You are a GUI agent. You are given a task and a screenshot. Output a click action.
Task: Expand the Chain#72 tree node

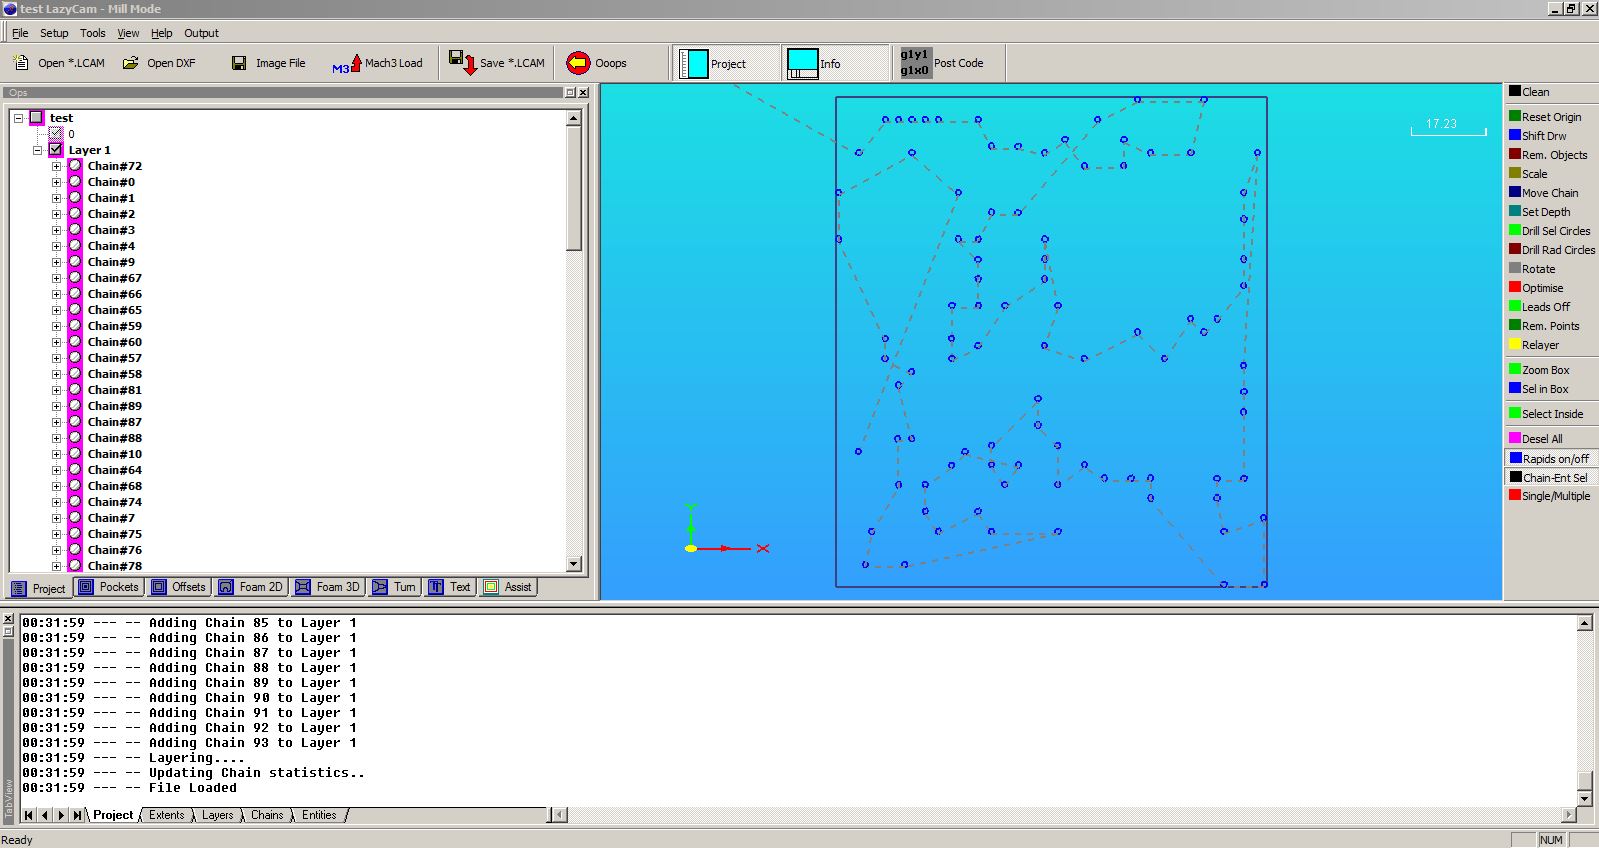(x=56, y=166)
